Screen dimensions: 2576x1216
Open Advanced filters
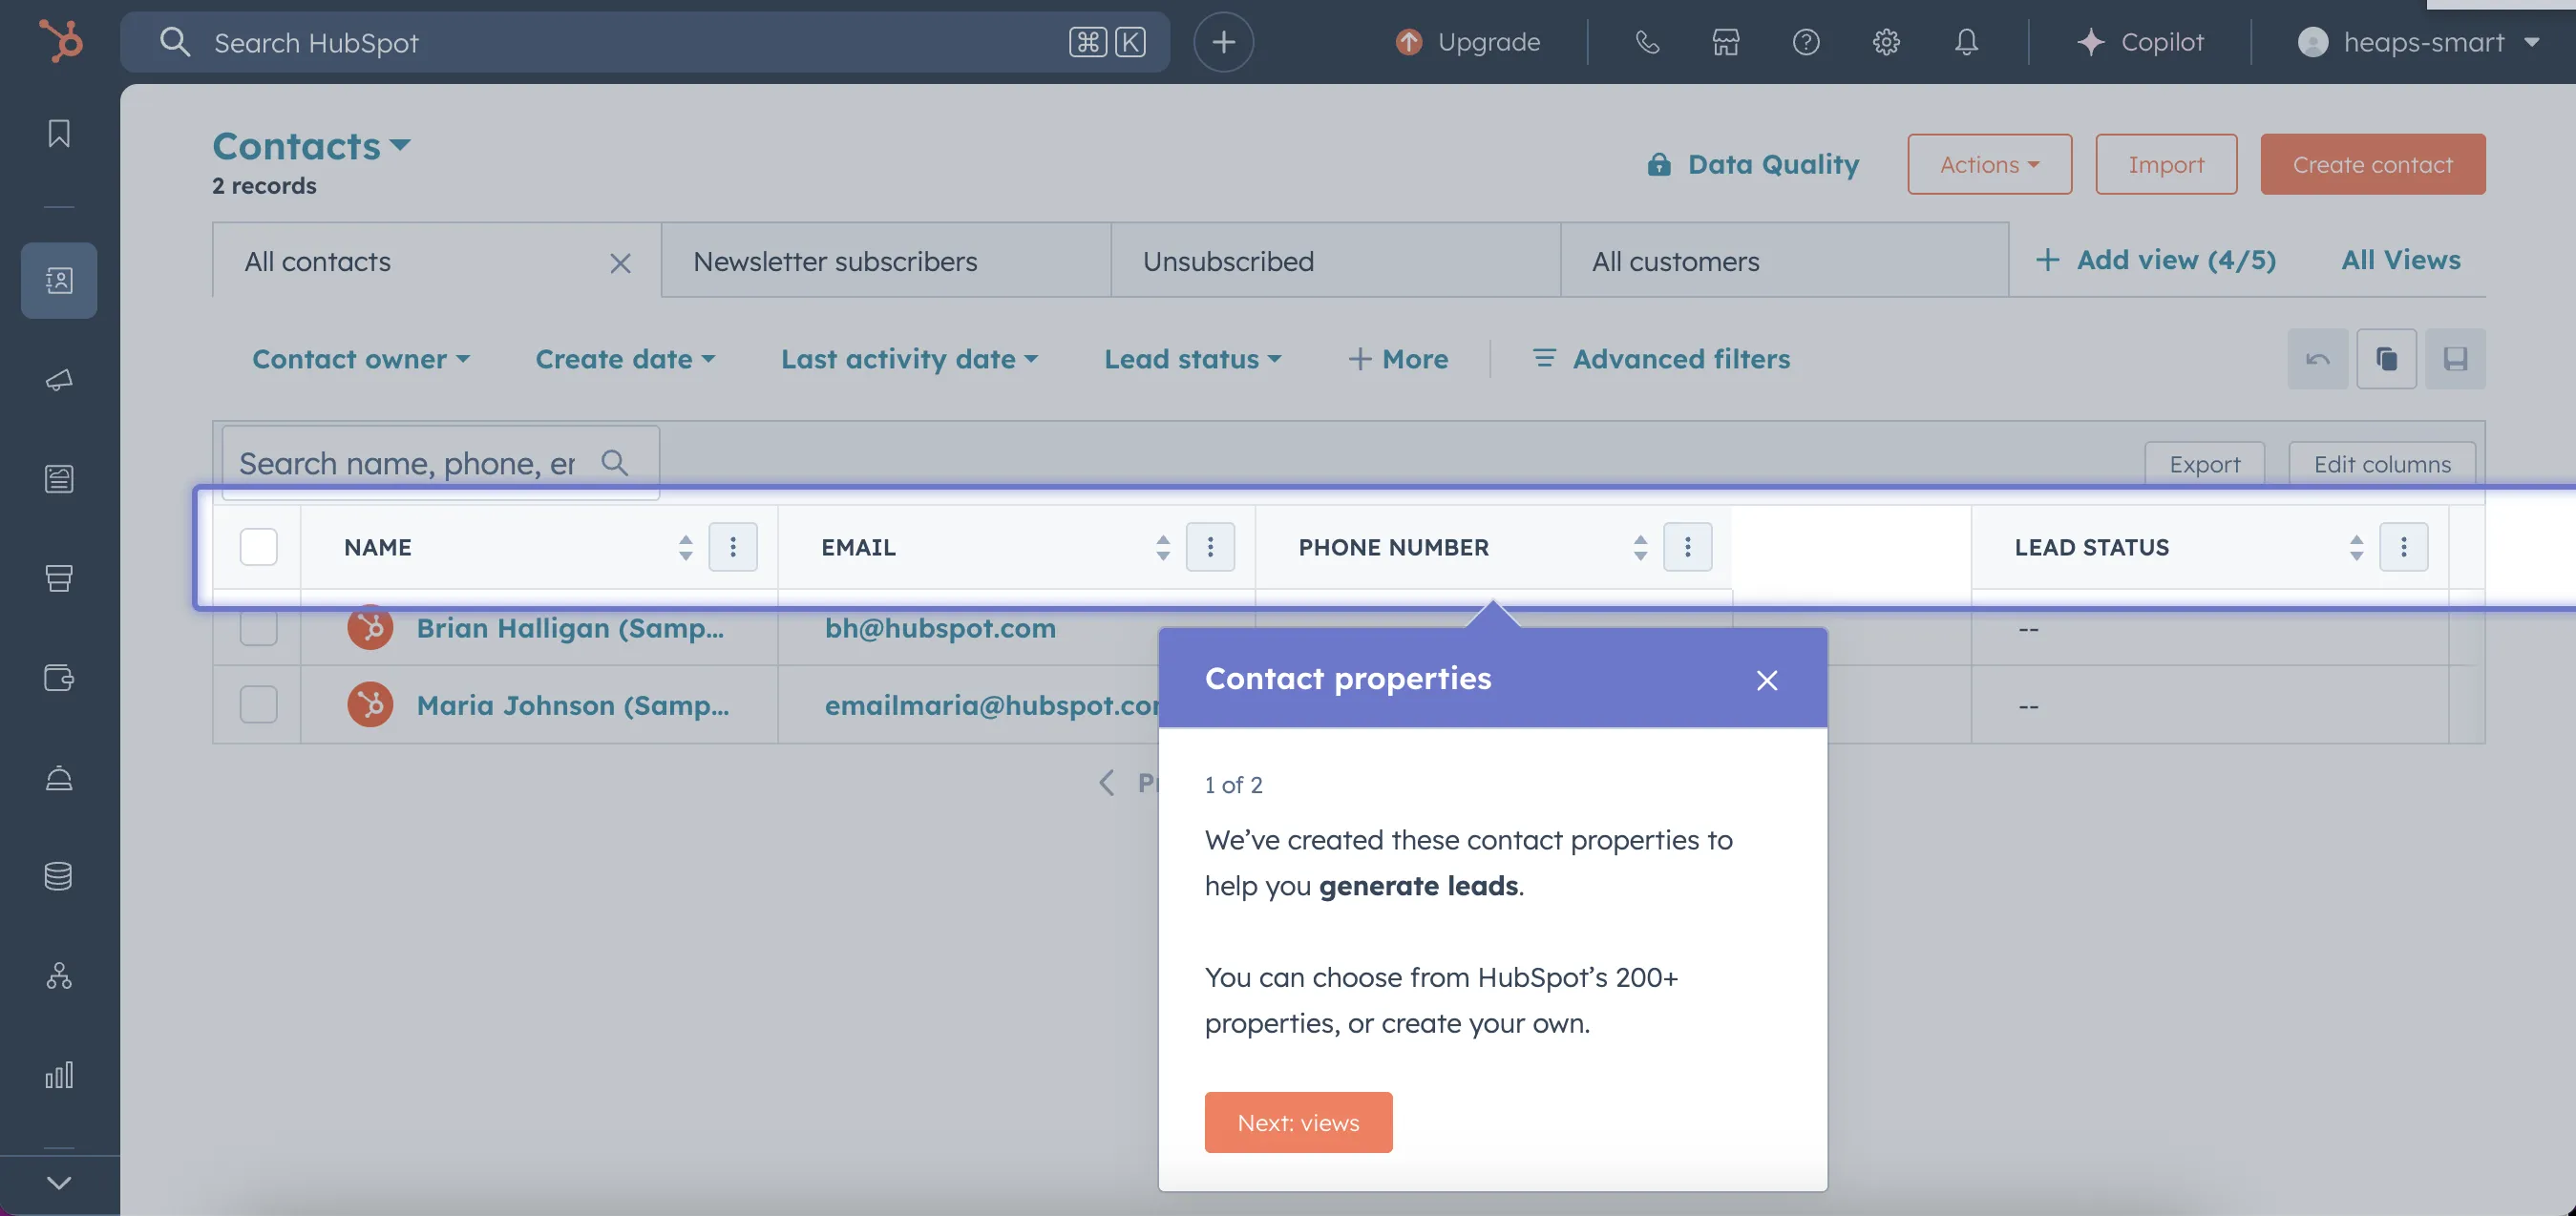click(x=1661, y=359)
